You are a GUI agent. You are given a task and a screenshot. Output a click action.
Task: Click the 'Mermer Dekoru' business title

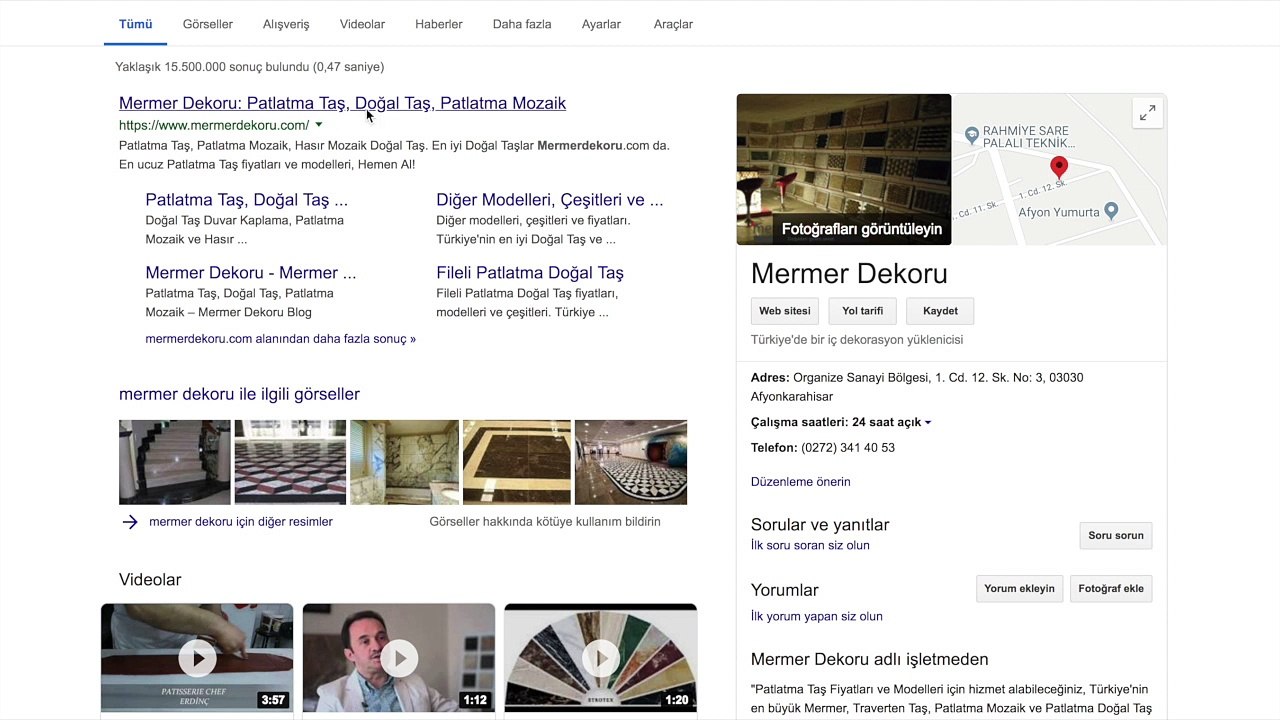849,274
